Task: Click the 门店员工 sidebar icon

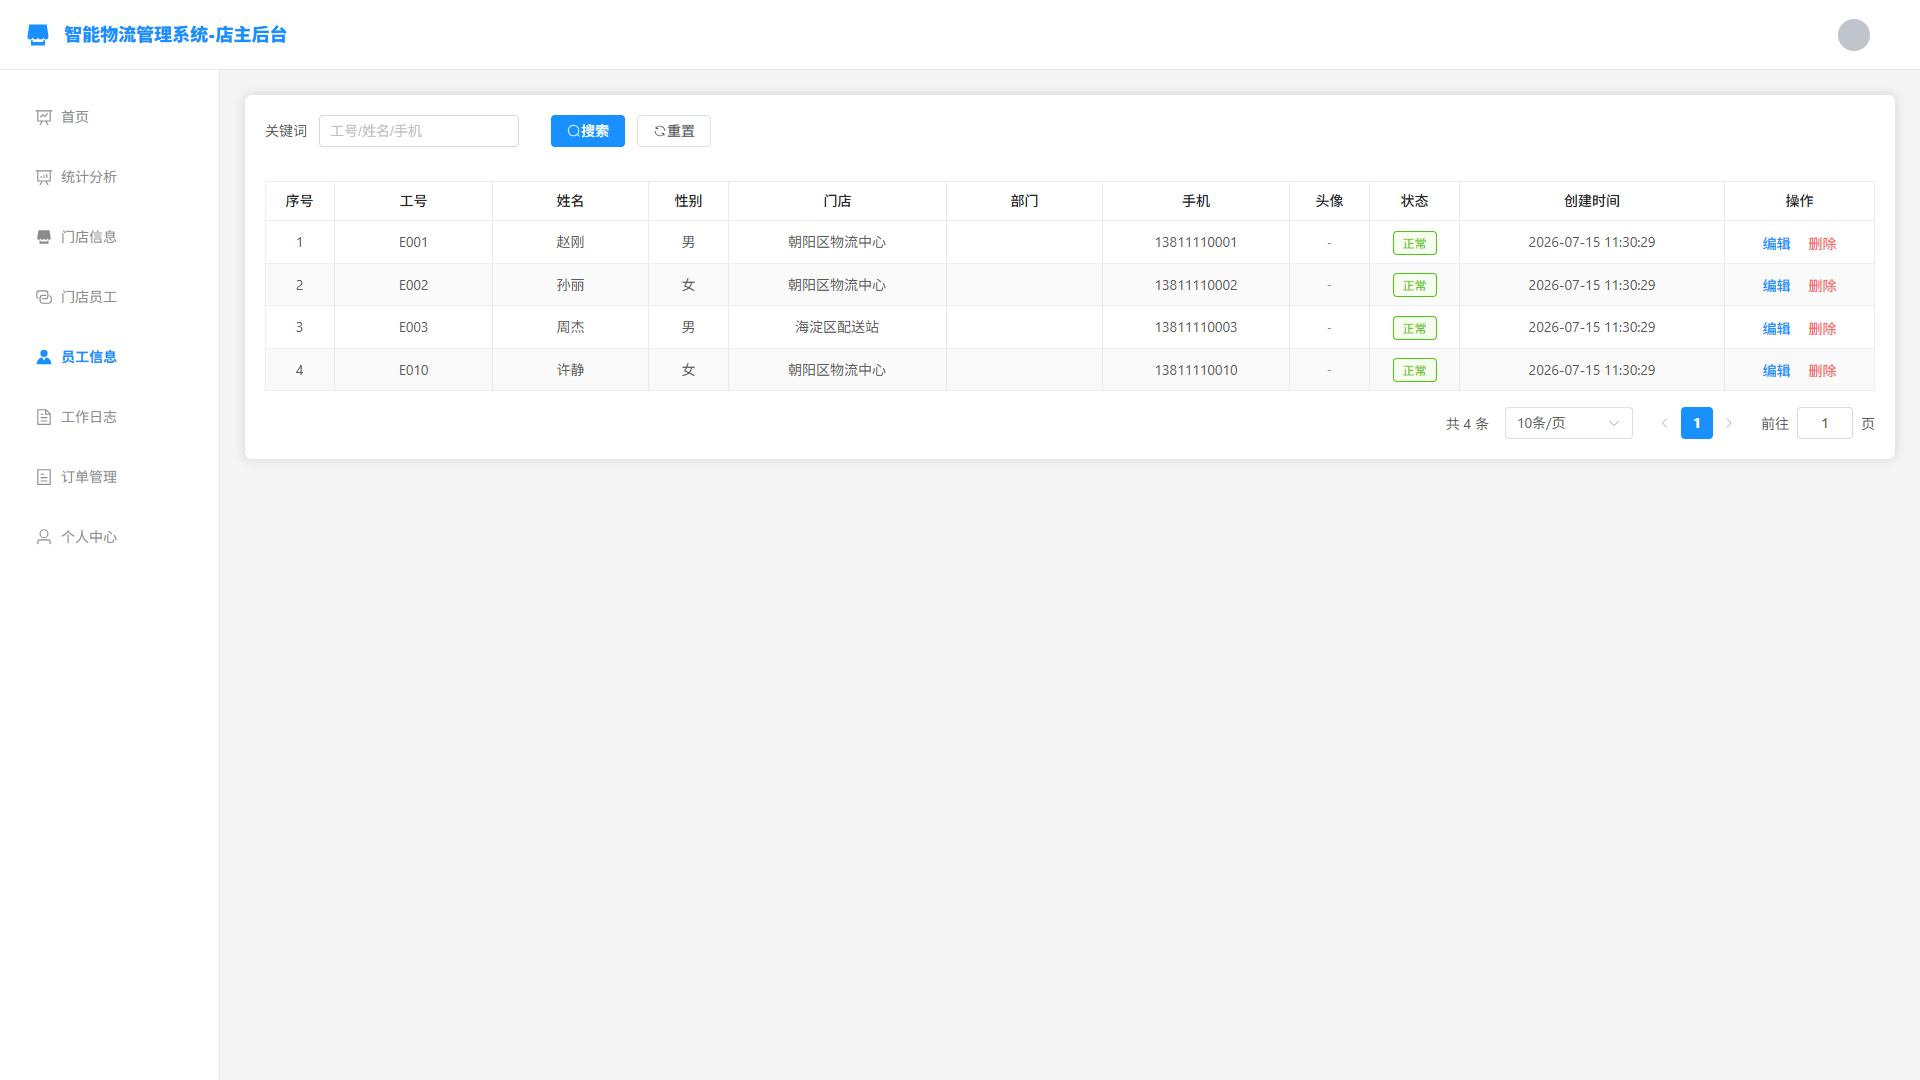Action: coord(44,297)
